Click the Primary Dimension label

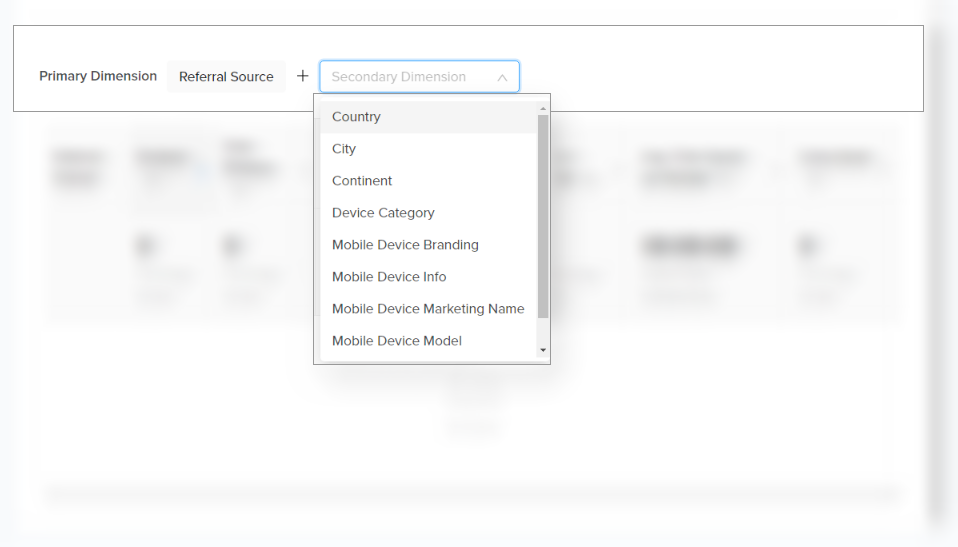[x=98, y=76]
